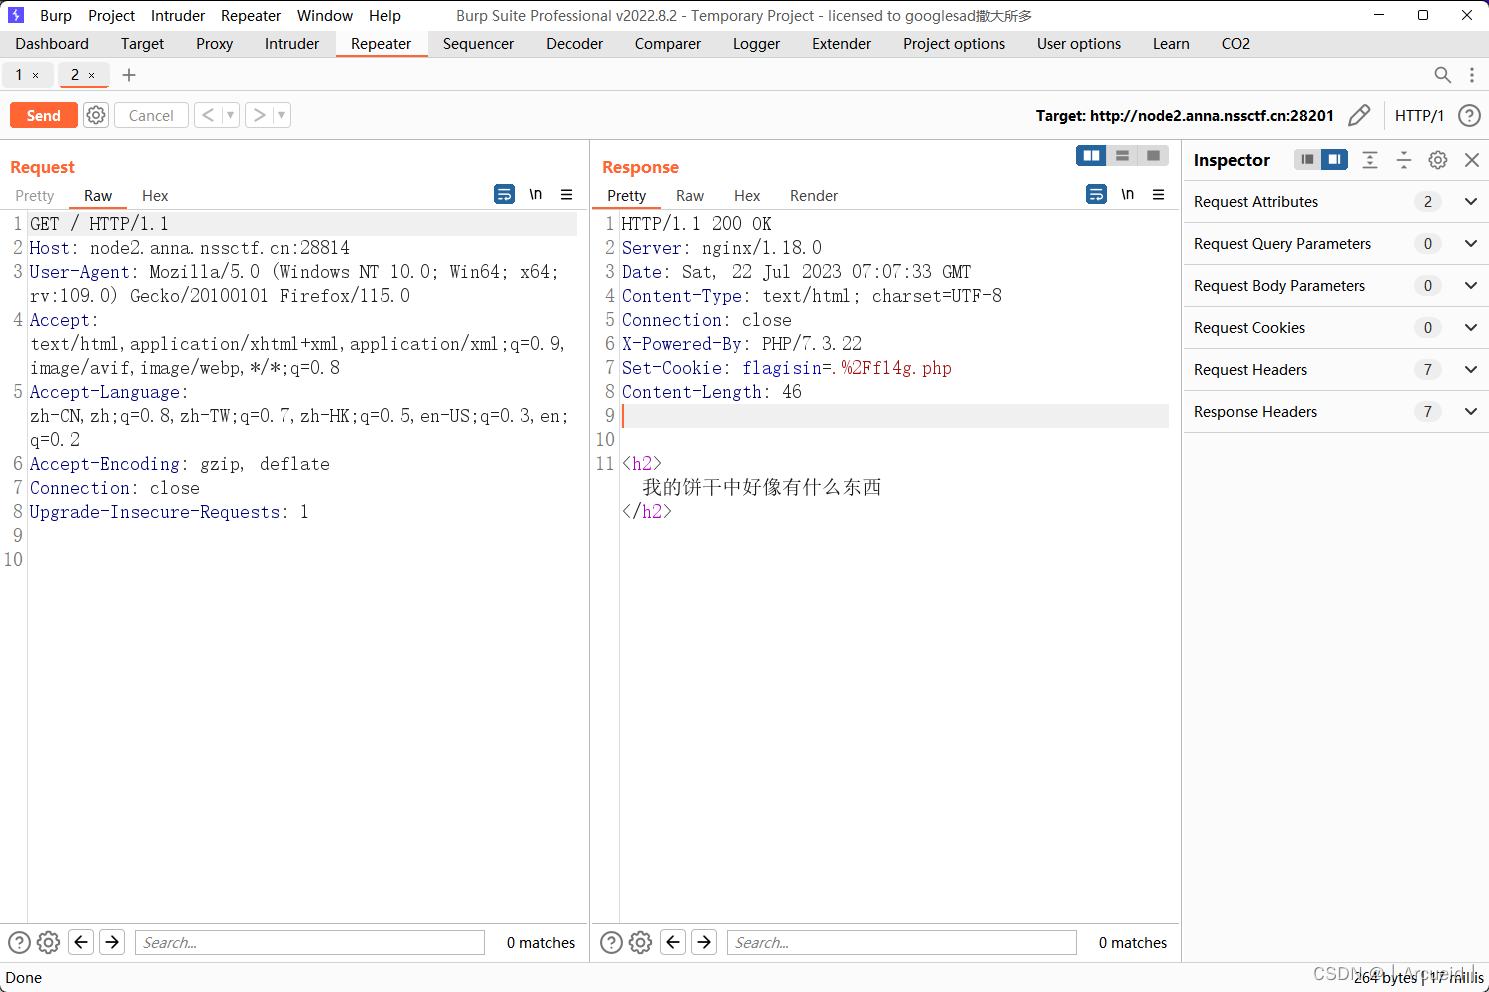This screenshot has height=992, width=1489.
Task: Dock Inspector panel to left icon
Action: [x=1307, y=160]
